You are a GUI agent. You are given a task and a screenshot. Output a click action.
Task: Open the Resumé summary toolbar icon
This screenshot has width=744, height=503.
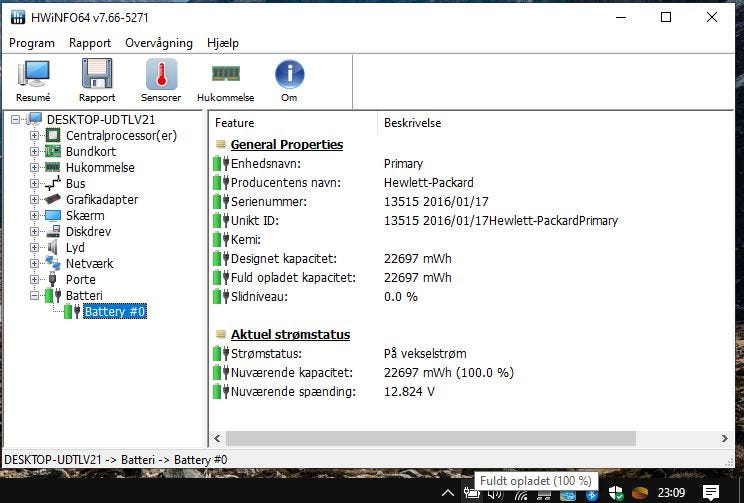33,81
